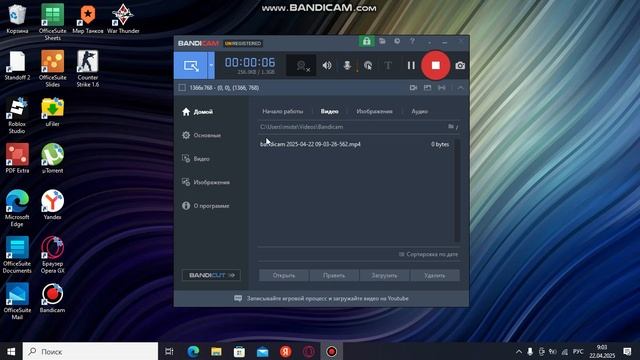Click the Загрузить button
This screenshot has height=360, width=640.
(384, 276)
